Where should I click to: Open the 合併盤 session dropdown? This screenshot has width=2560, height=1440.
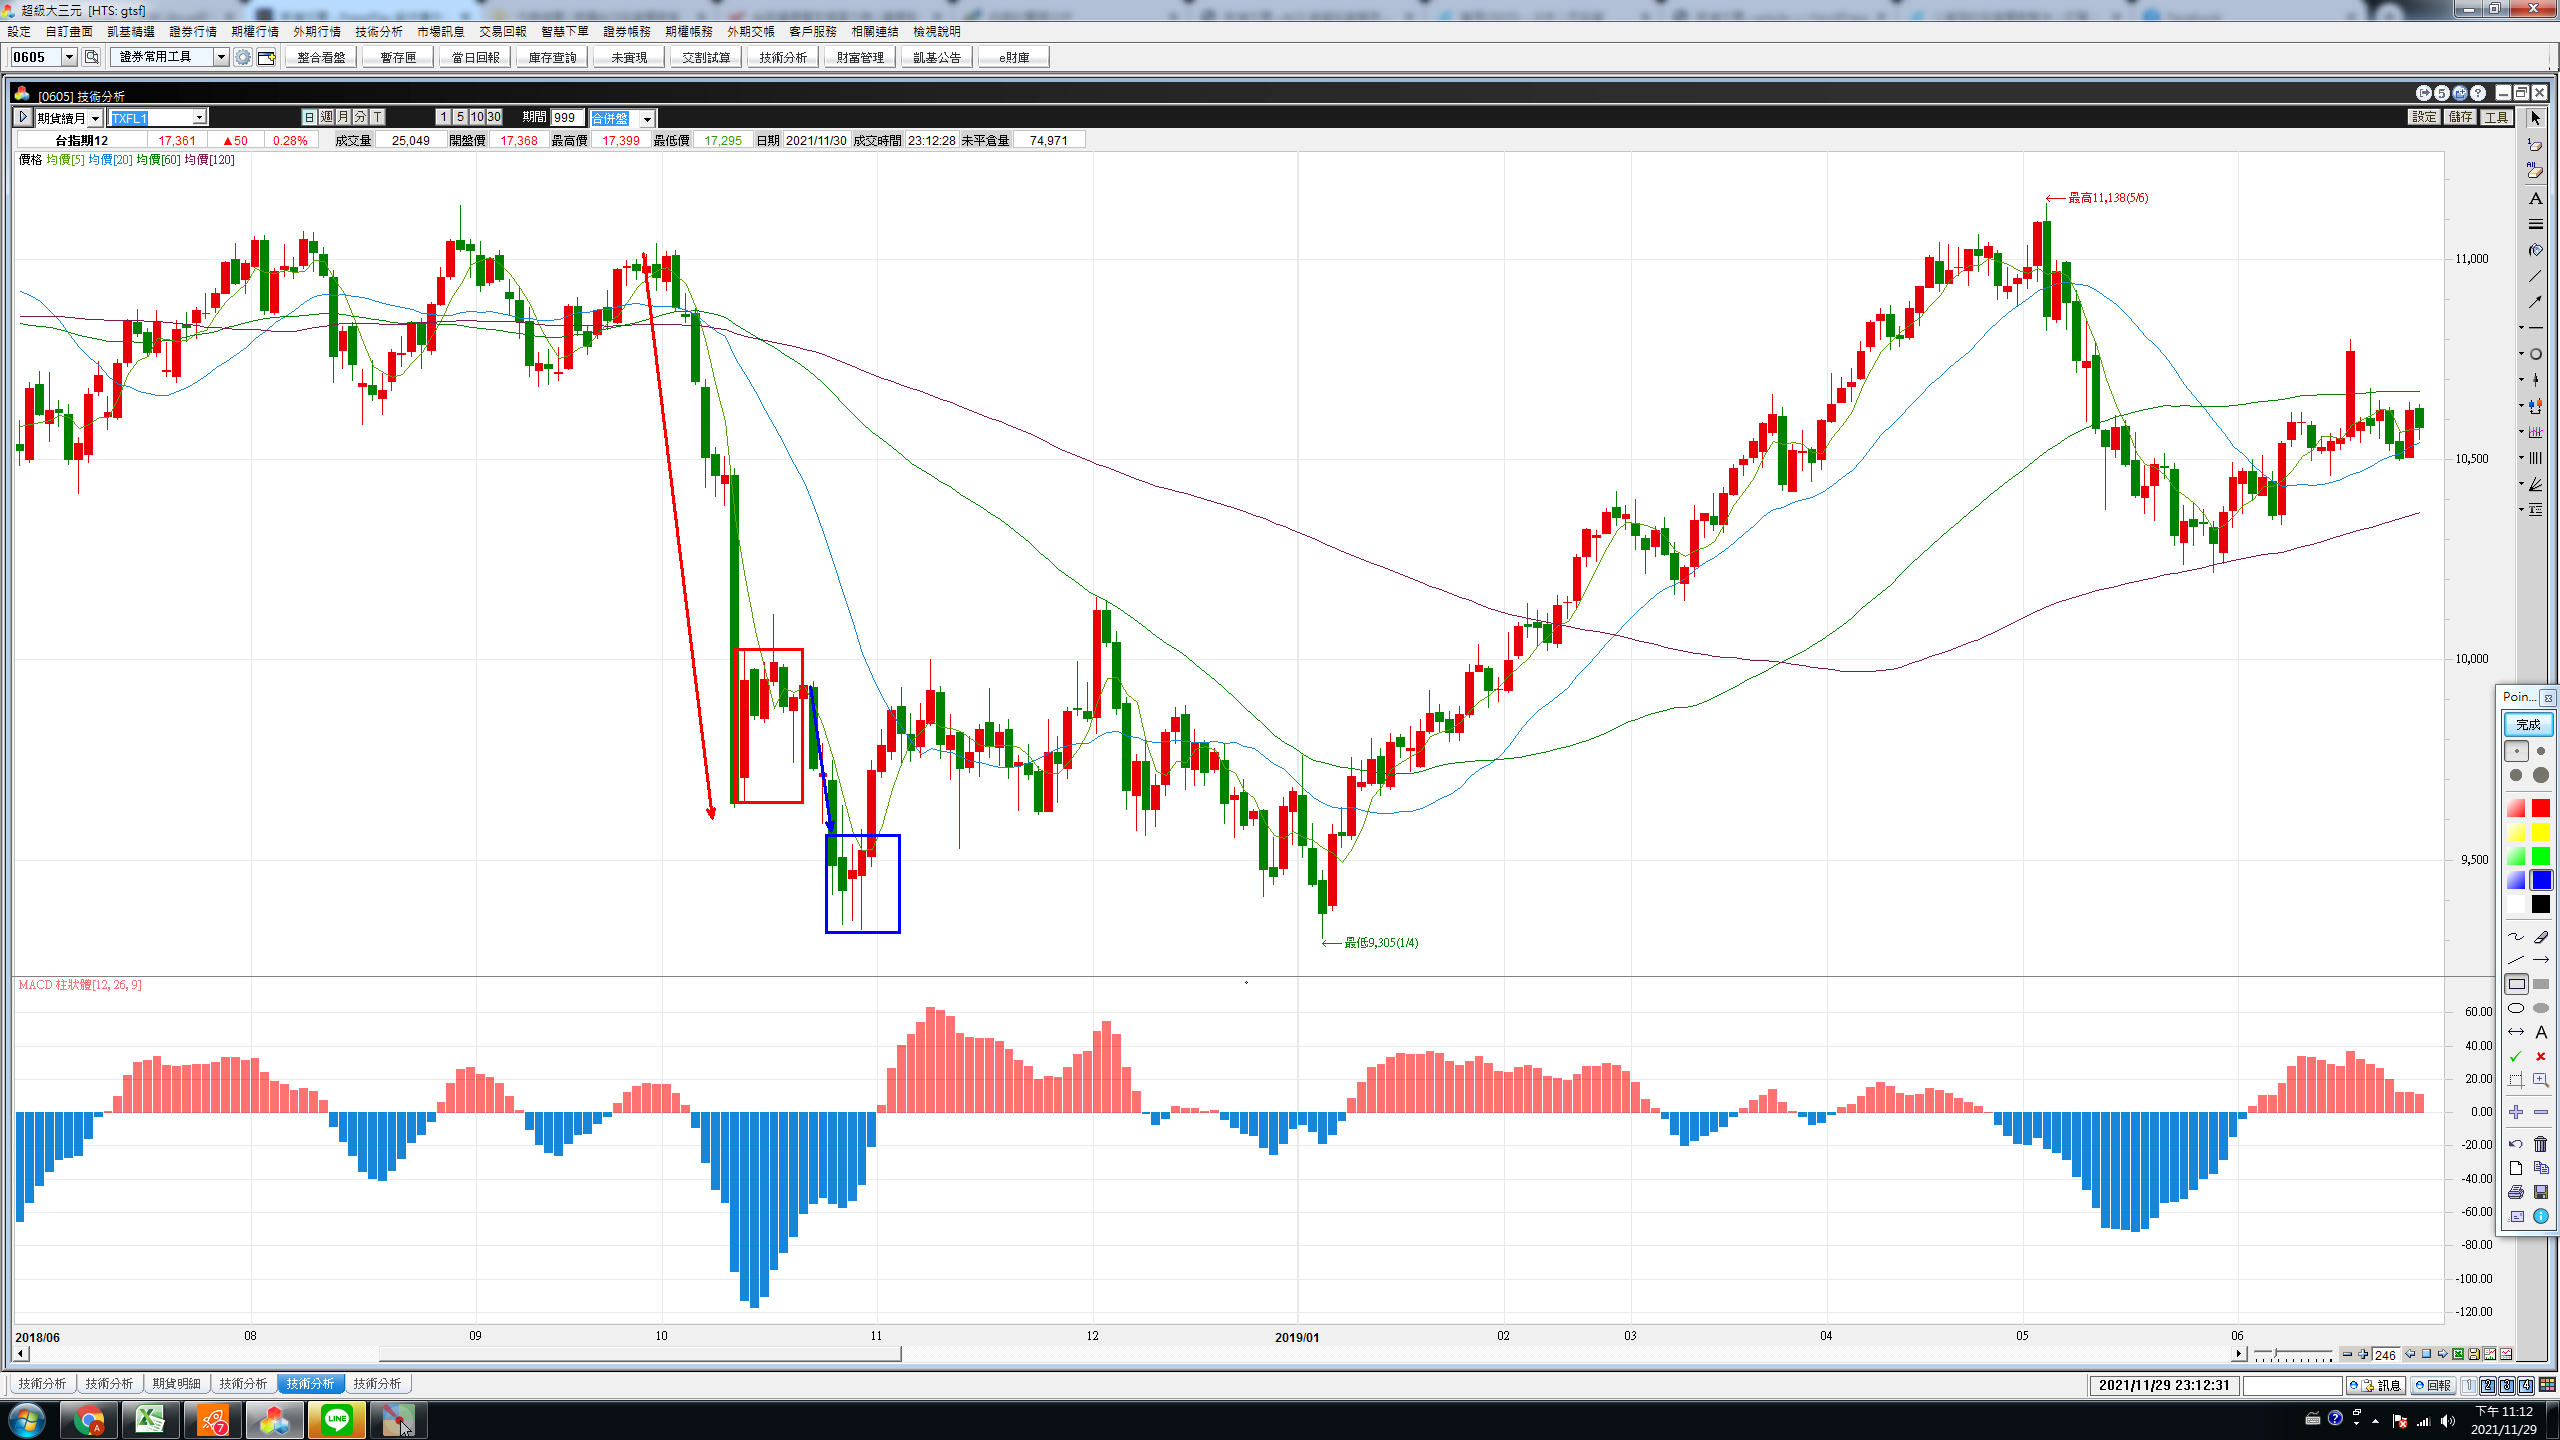tap(647, 118)
